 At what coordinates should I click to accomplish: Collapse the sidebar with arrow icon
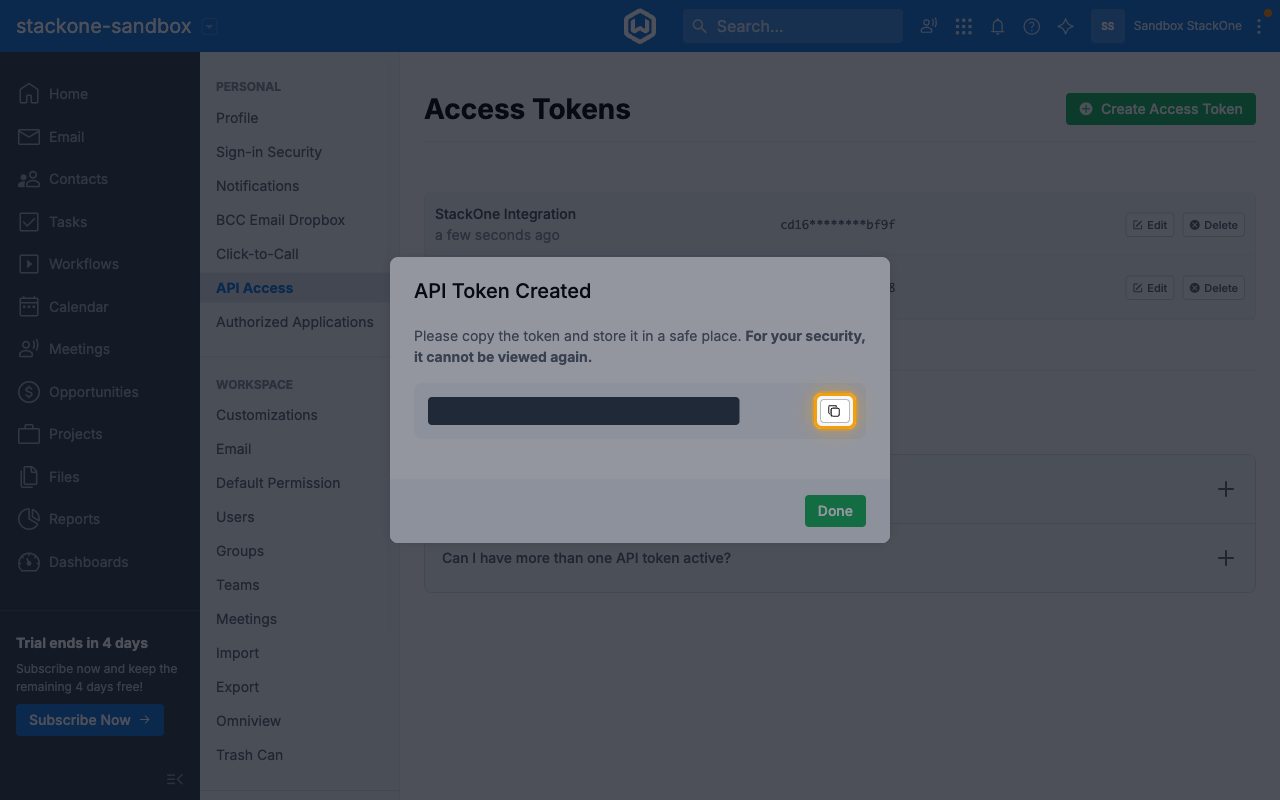(x=174, y=779)
